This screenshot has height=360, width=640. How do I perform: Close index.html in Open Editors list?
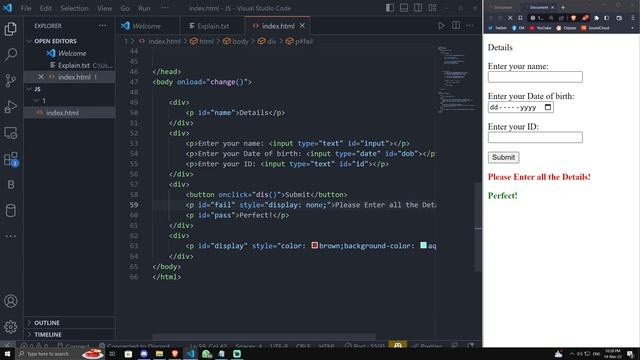point(41,77)
